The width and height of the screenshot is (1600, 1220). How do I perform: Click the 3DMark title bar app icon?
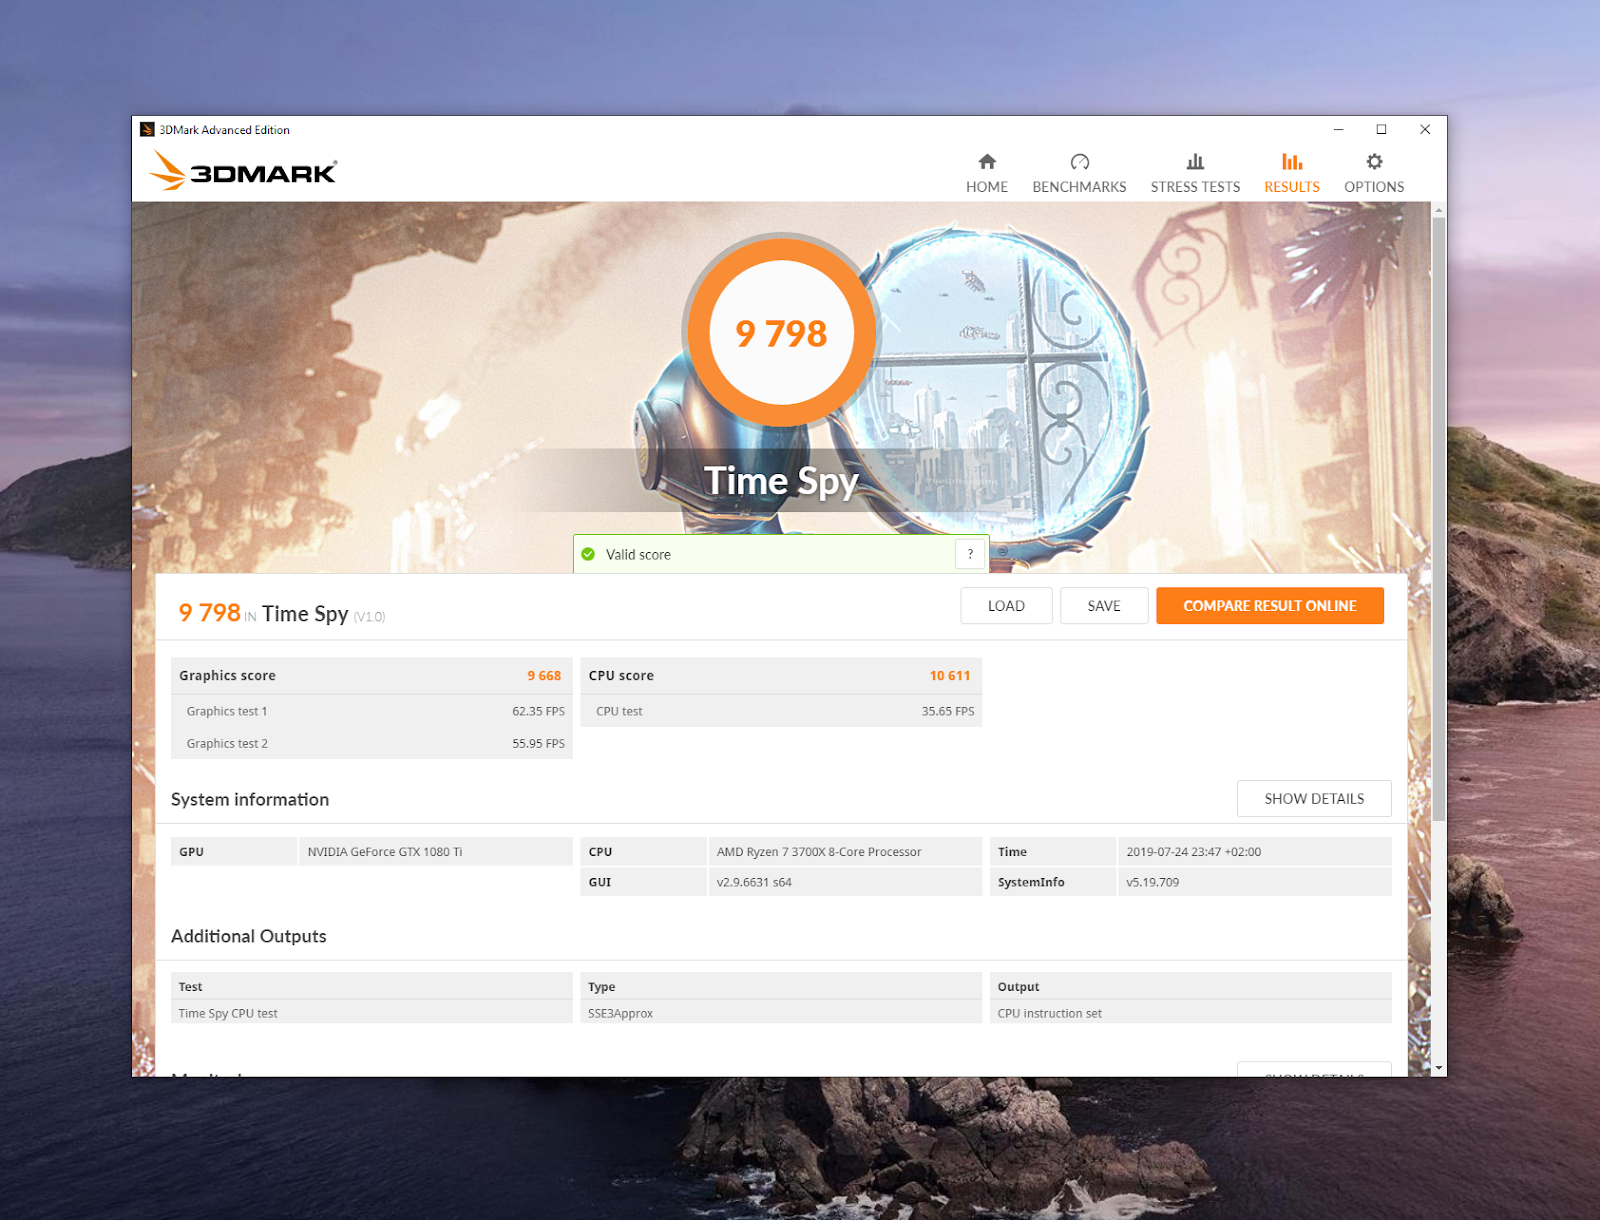point(147,130)
